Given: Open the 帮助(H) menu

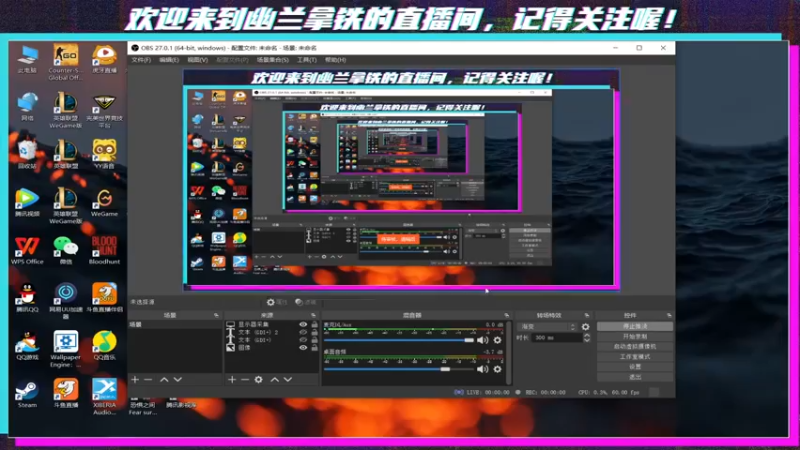Looking at the screenshot, I should point(335,60).
